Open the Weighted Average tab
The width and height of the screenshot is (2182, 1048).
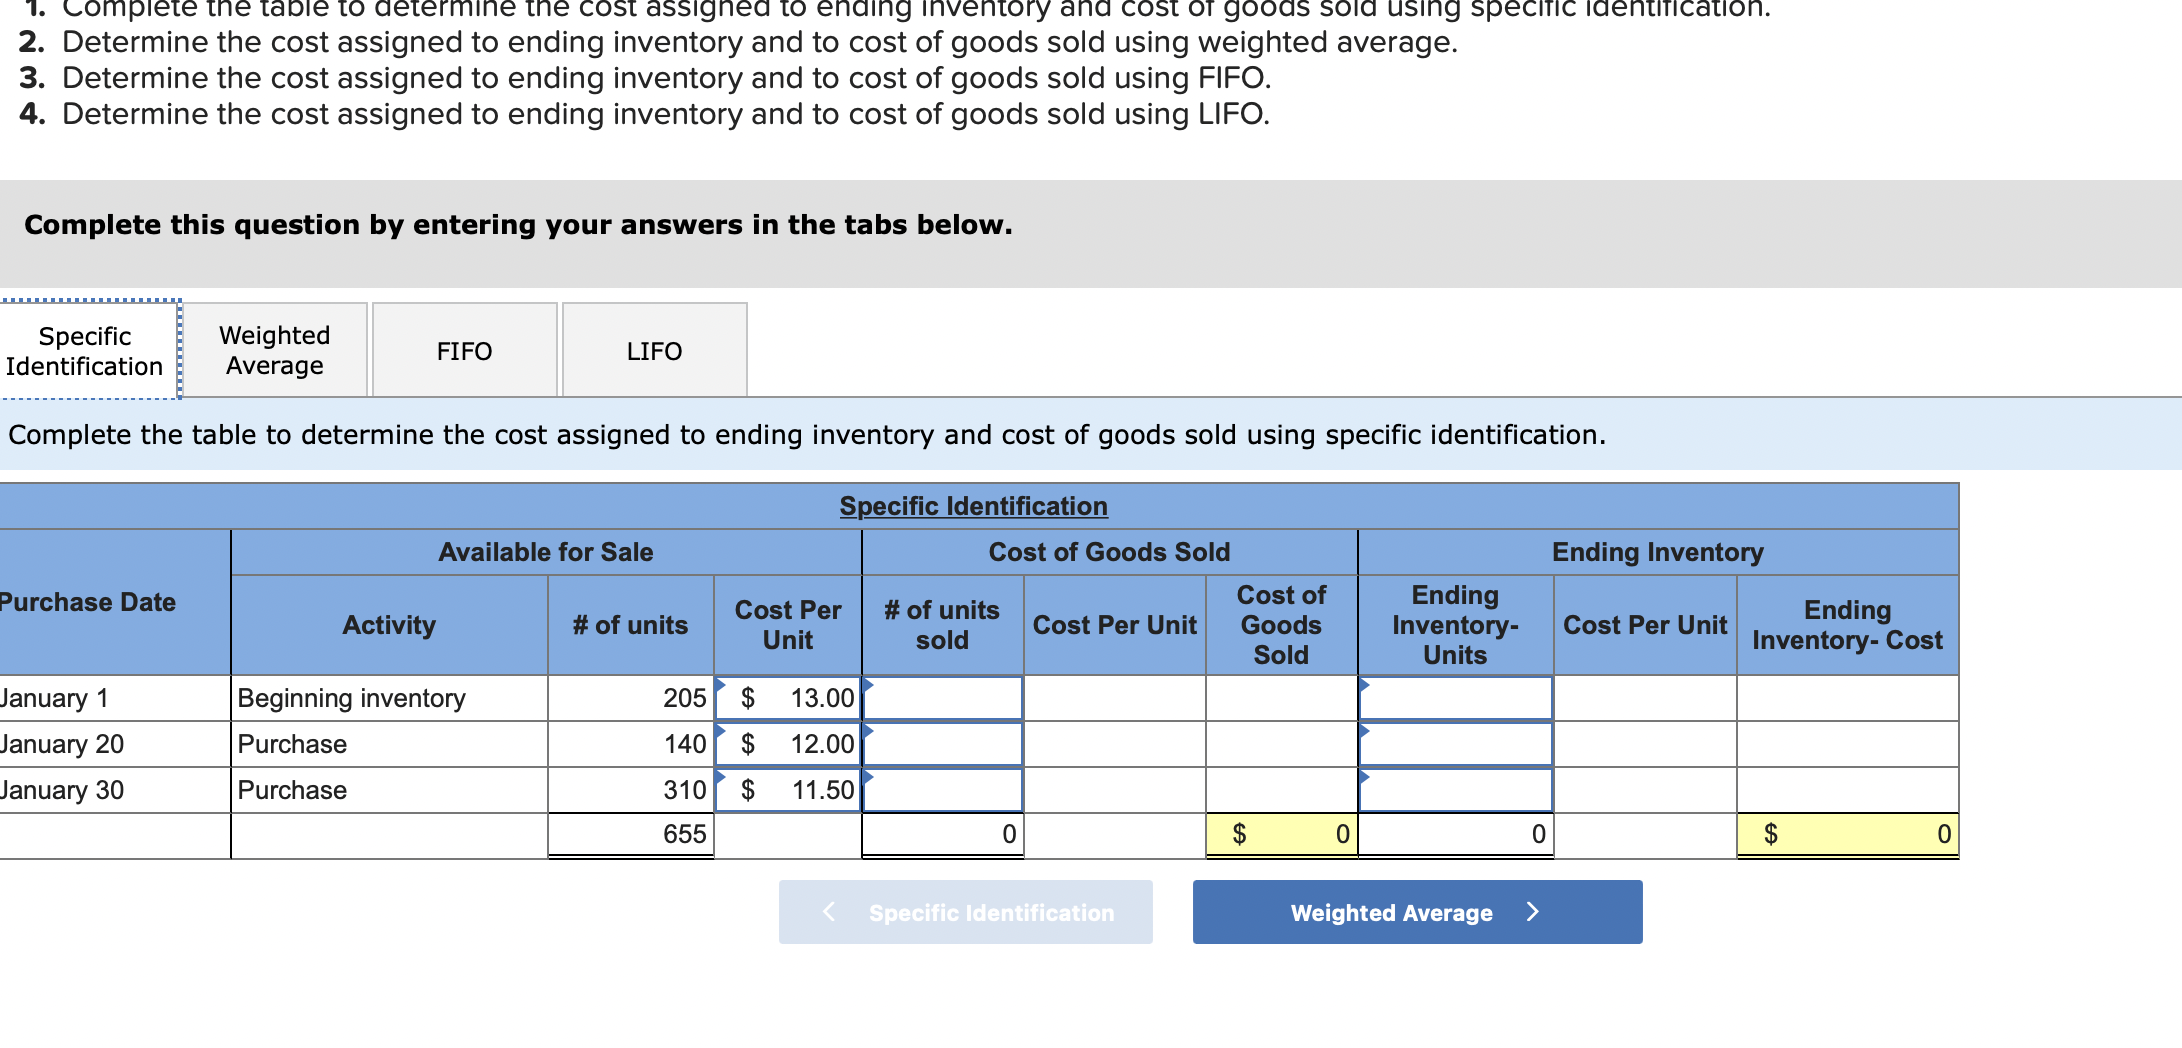click(272, 350)
